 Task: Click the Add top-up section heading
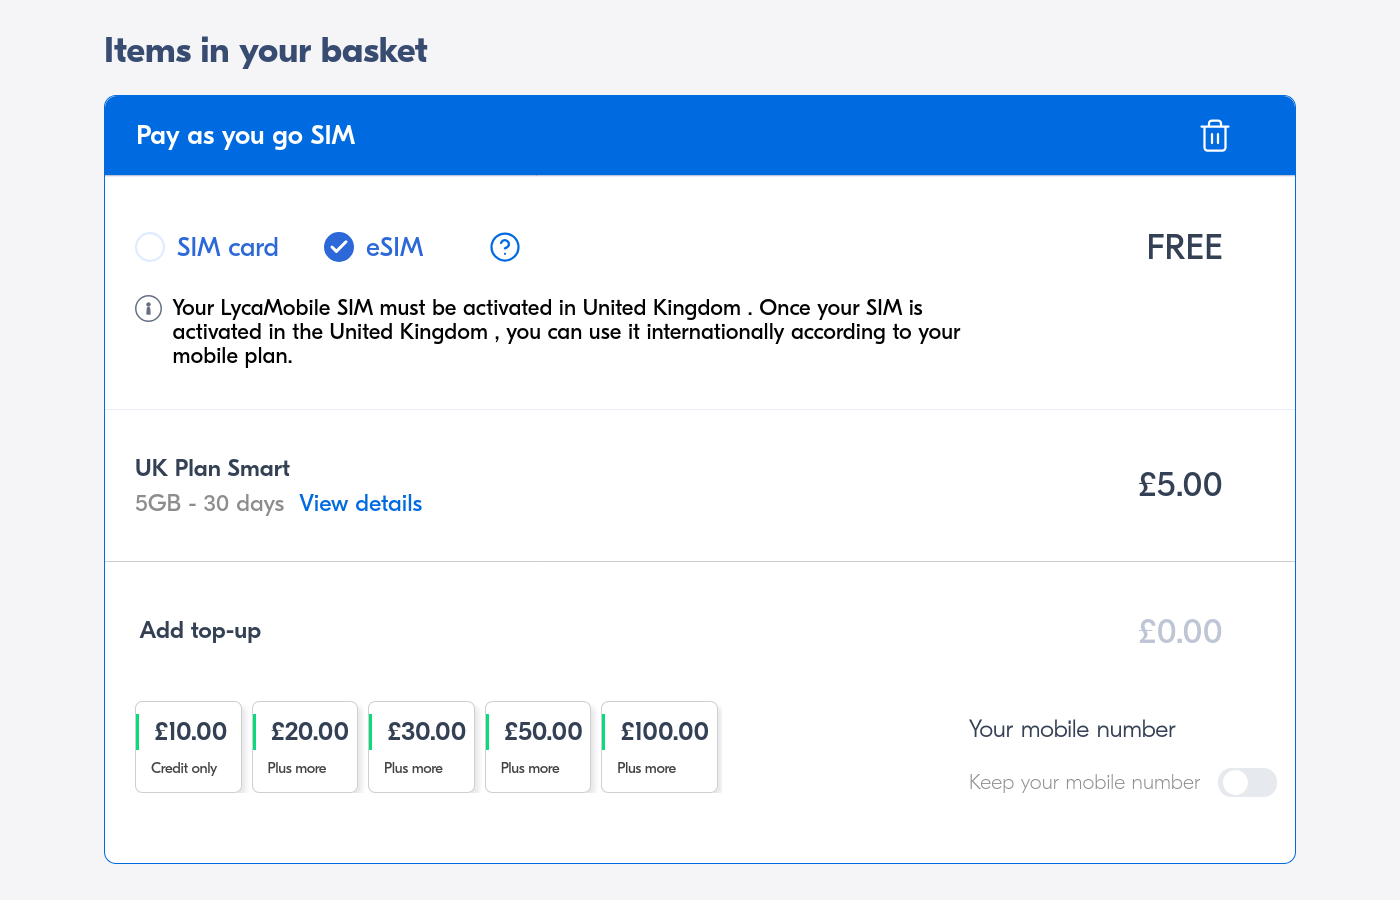coord(200,630)
